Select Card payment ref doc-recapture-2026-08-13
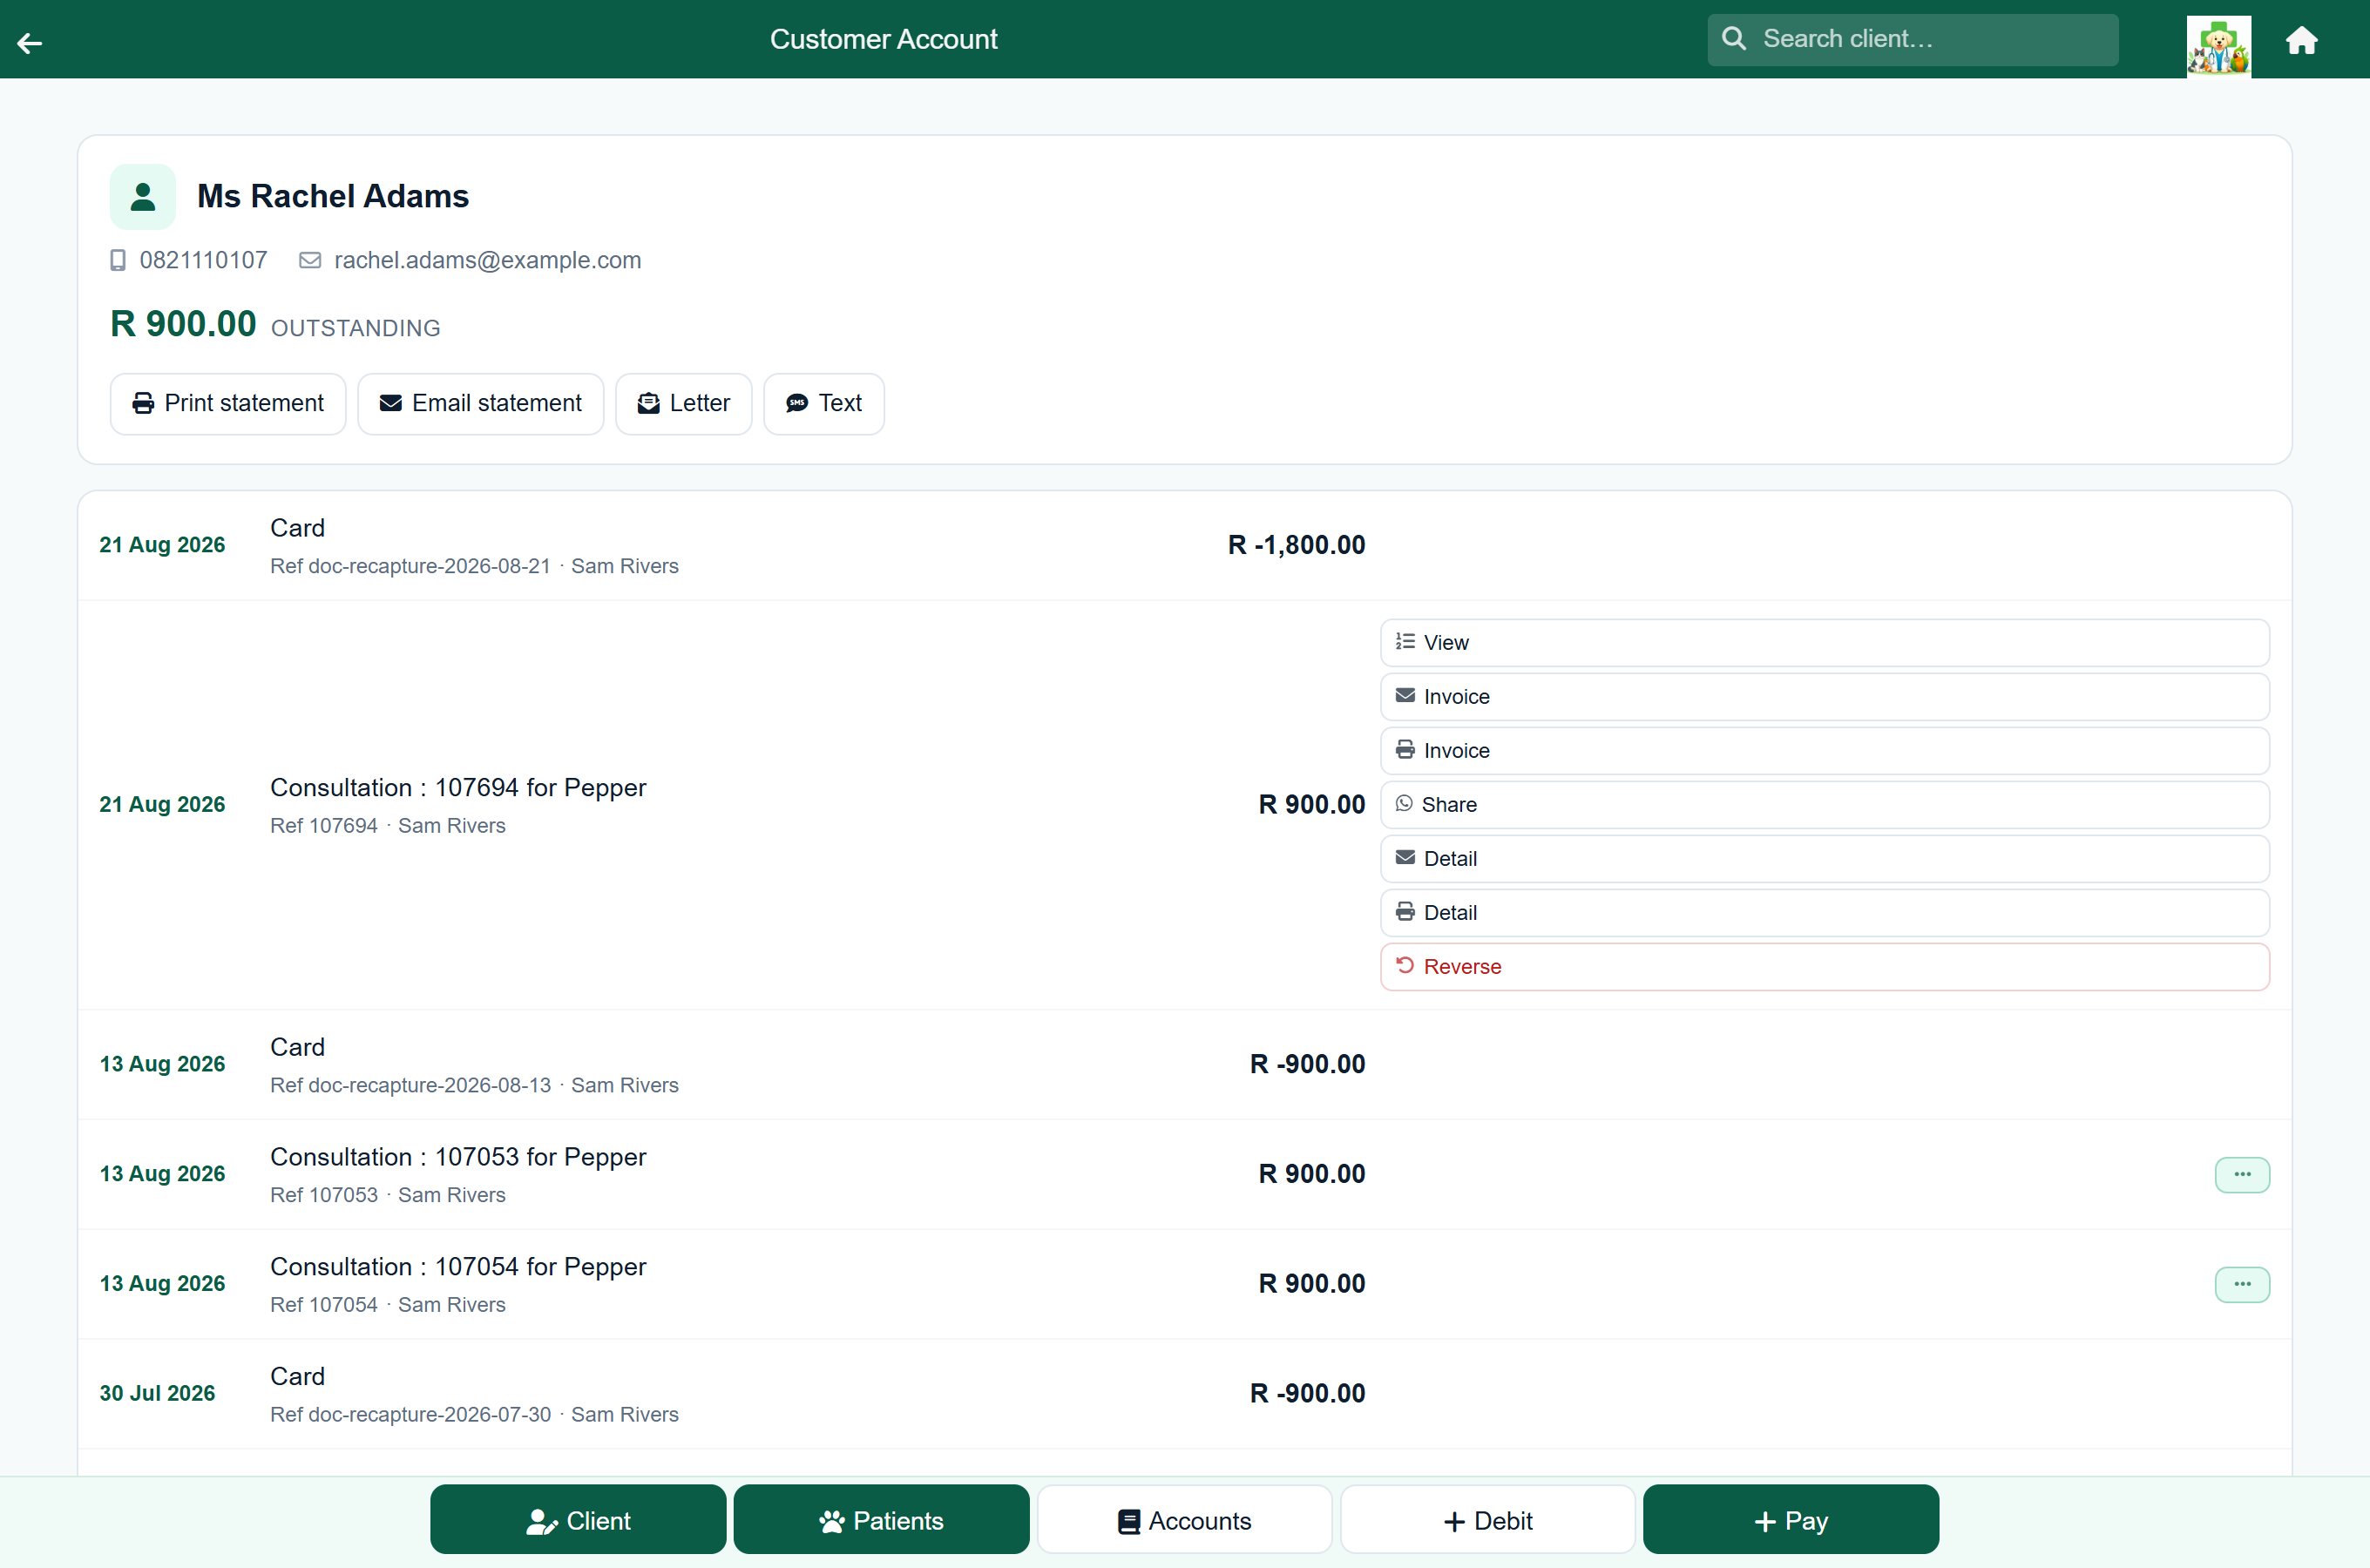Viewport: 2370px width, 1568px height. (x=1184, y=1064)
